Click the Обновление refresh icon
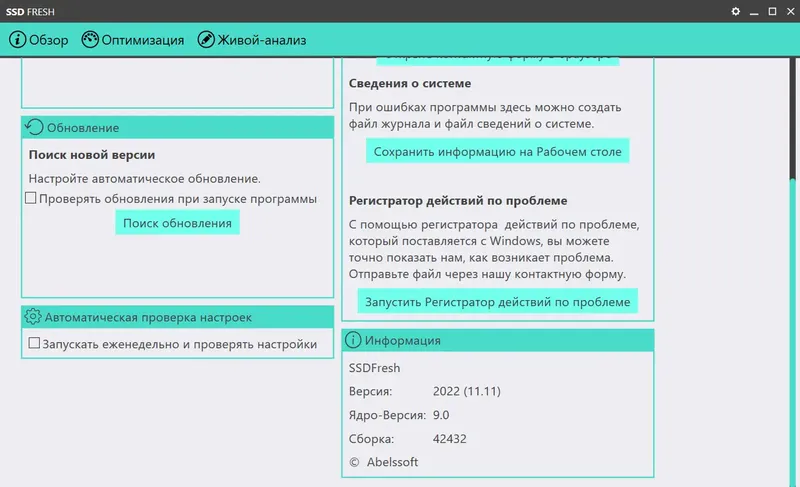 [34, 127]
